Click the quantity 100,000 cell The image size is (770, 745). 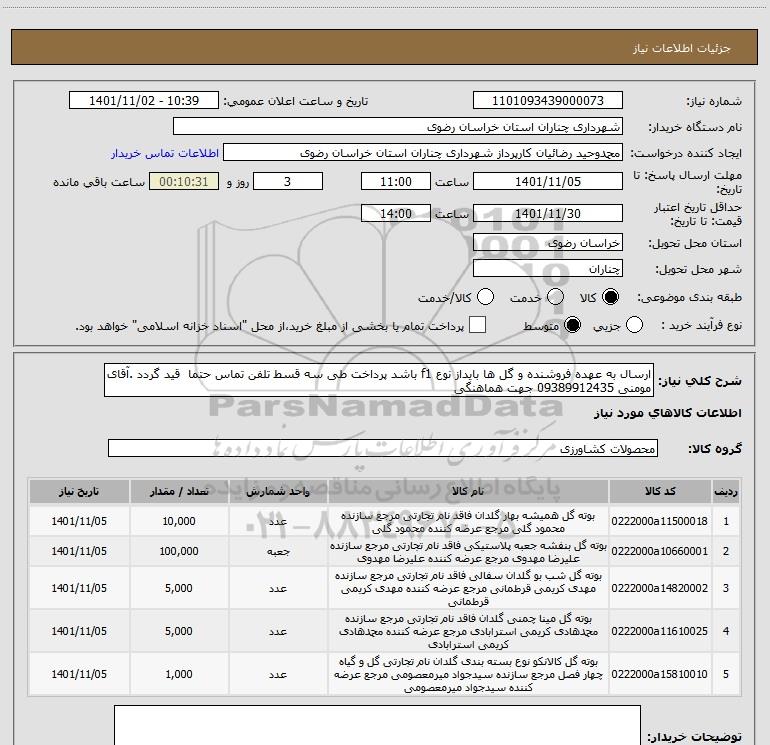179,552
